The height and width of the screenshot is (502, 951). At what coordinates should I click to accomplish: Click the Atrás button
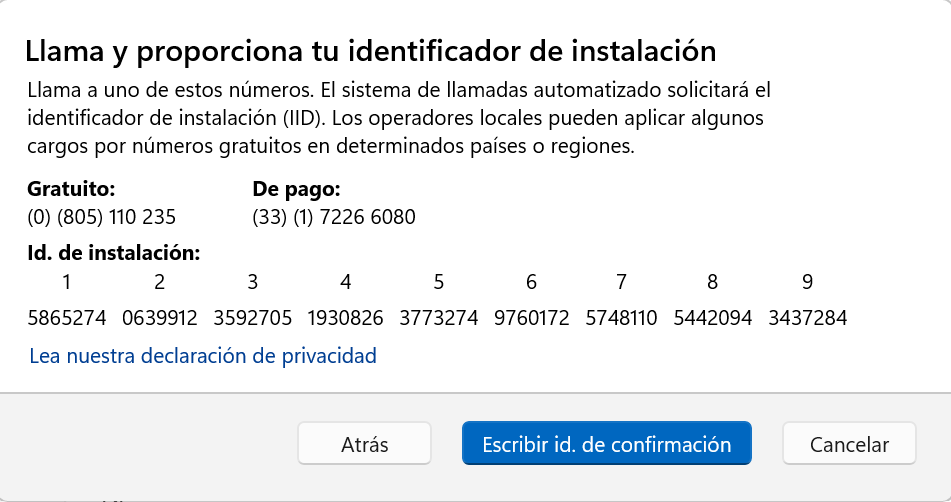point(364,444)
